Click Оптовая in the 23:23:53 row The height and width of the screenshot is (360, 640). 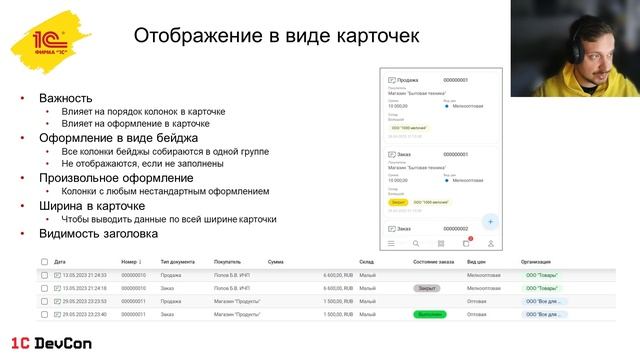click(476, 302)
